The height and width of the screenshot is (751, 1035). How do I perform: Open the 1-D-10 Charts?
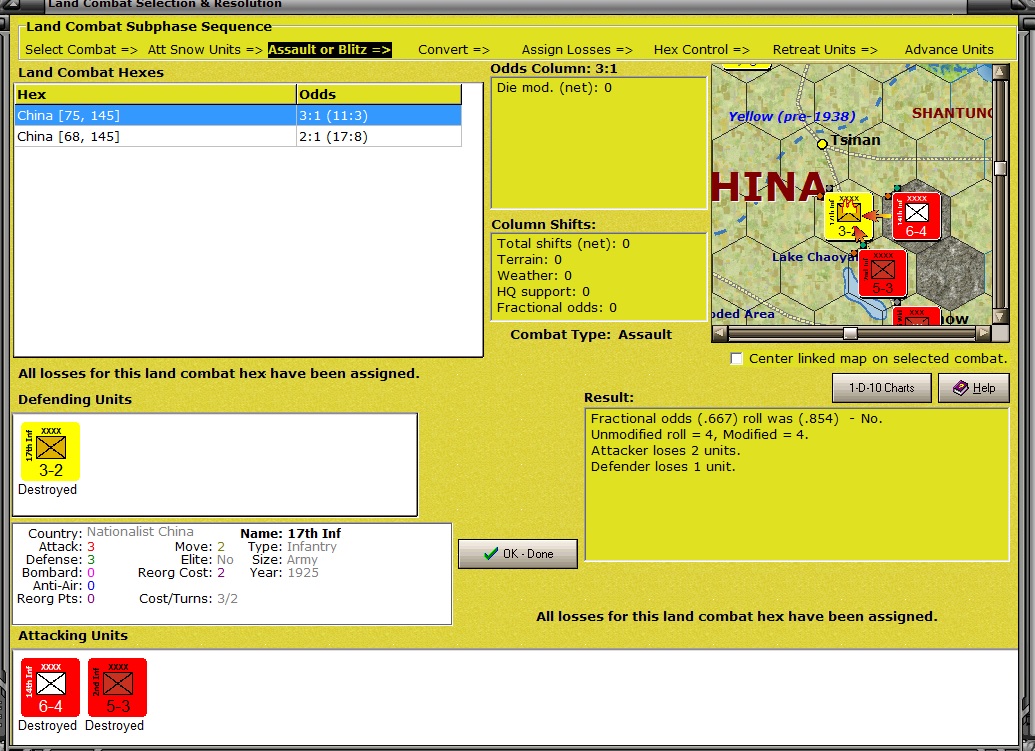[x=881, y=388]
